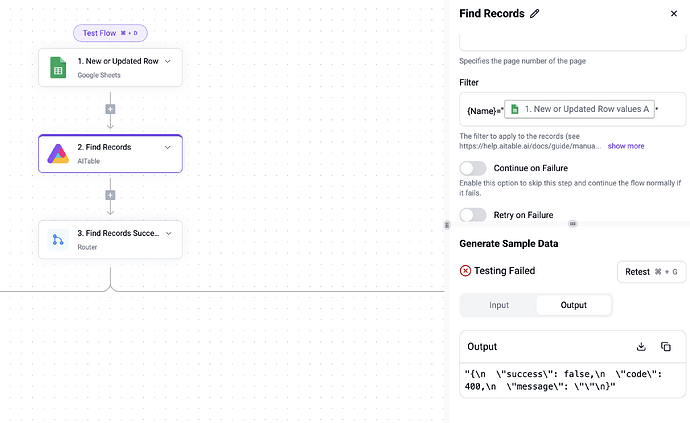Click the Retest button
690x423 pixels.
point(651,272)
